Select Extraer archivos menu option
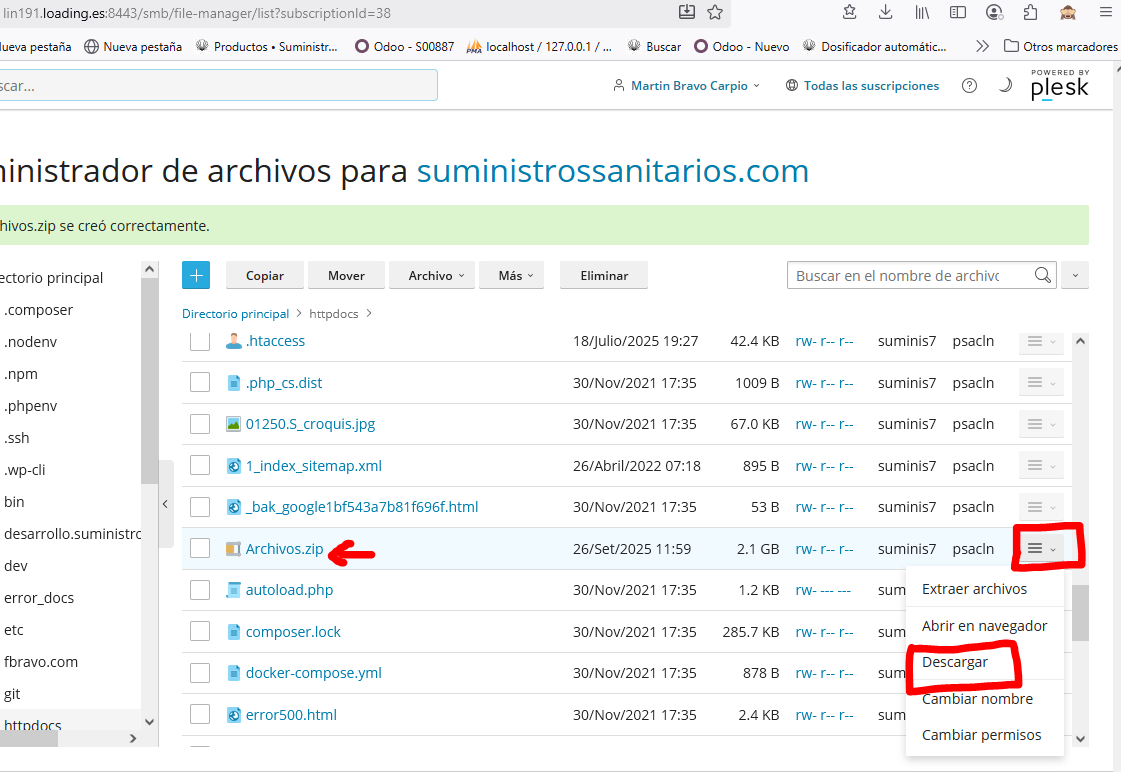This screenshot has height=772, width=1121. coord(974,589)
